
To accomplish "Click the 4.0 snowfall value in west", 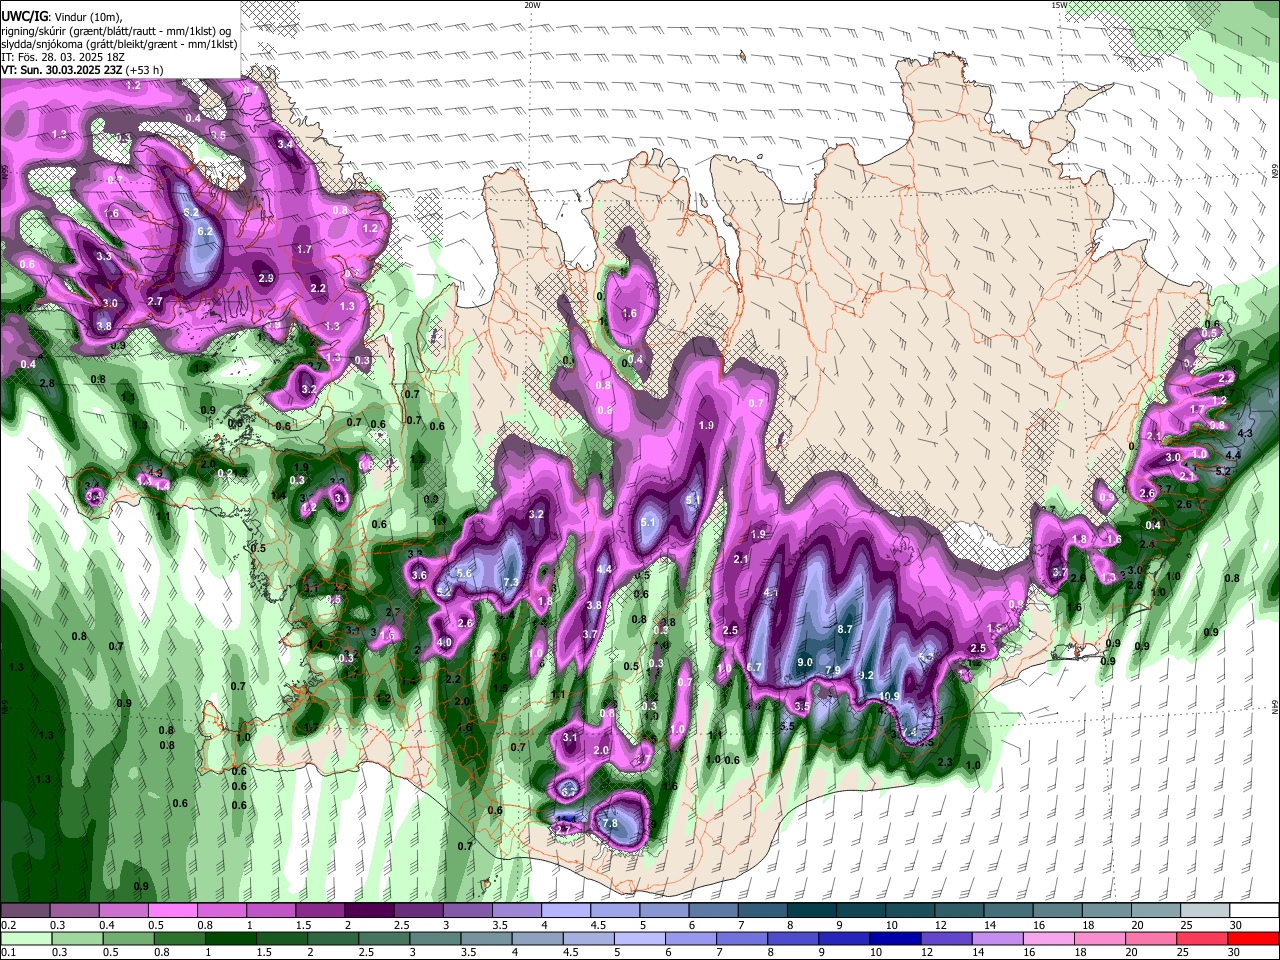I will [445, 642].
